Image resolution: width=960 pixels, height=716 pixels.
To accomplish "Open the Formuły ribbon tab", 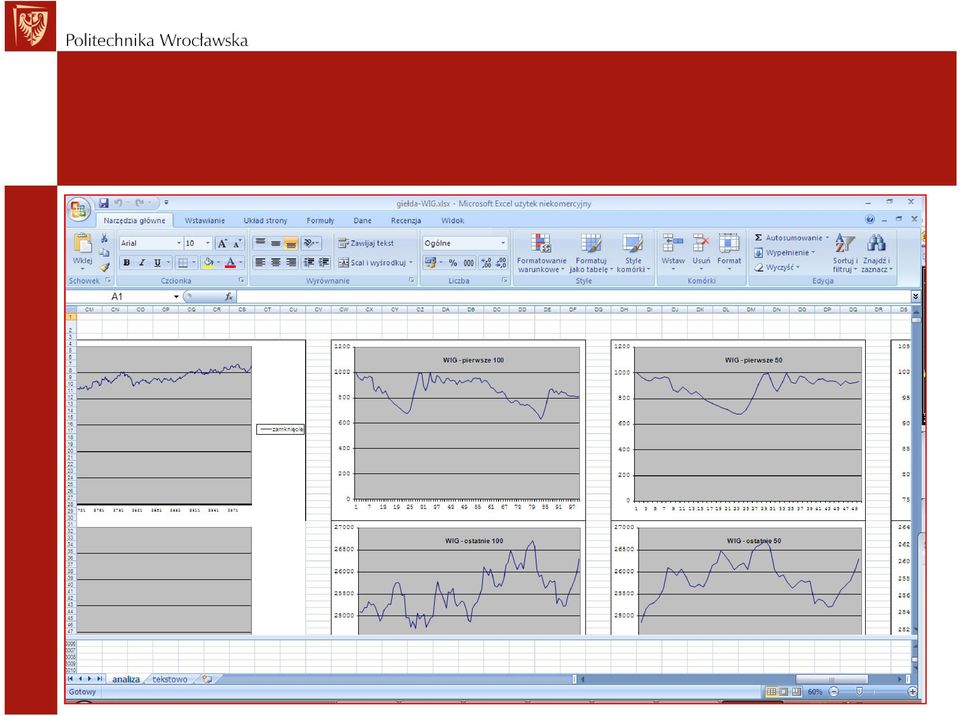I will click(320, 220).
